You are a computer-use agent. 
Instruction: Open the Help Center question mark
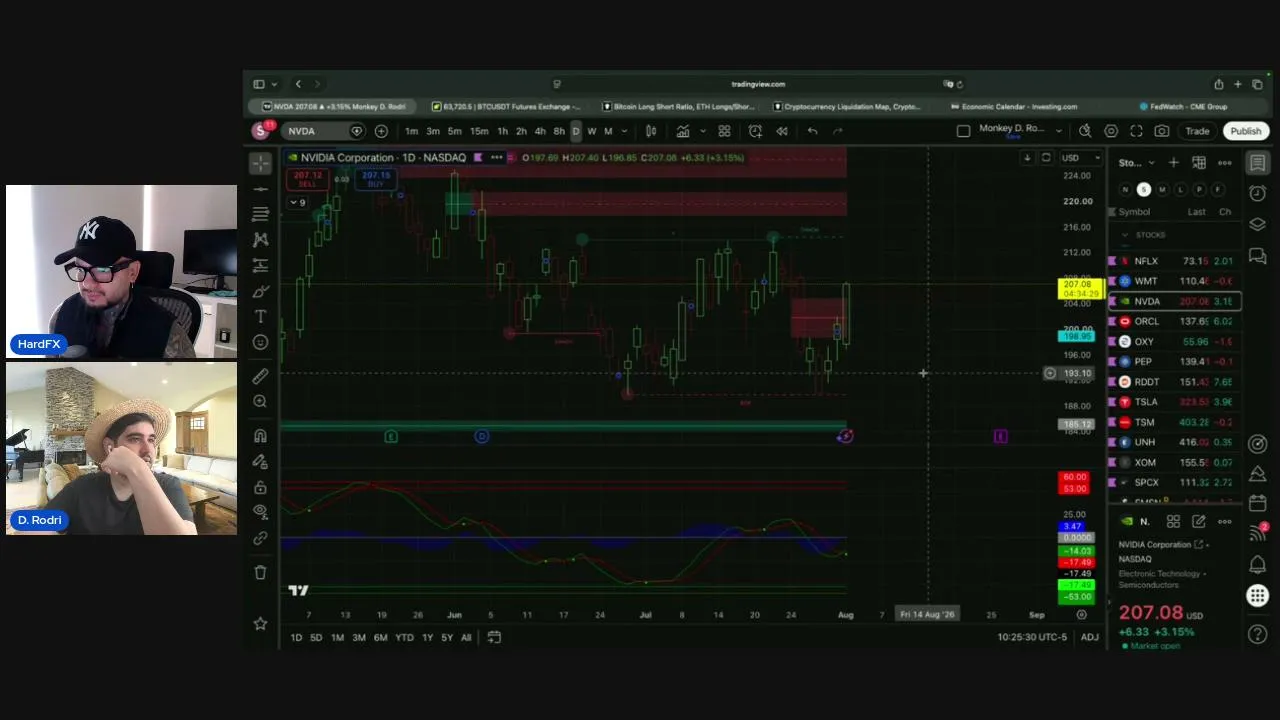point(1258,634)
